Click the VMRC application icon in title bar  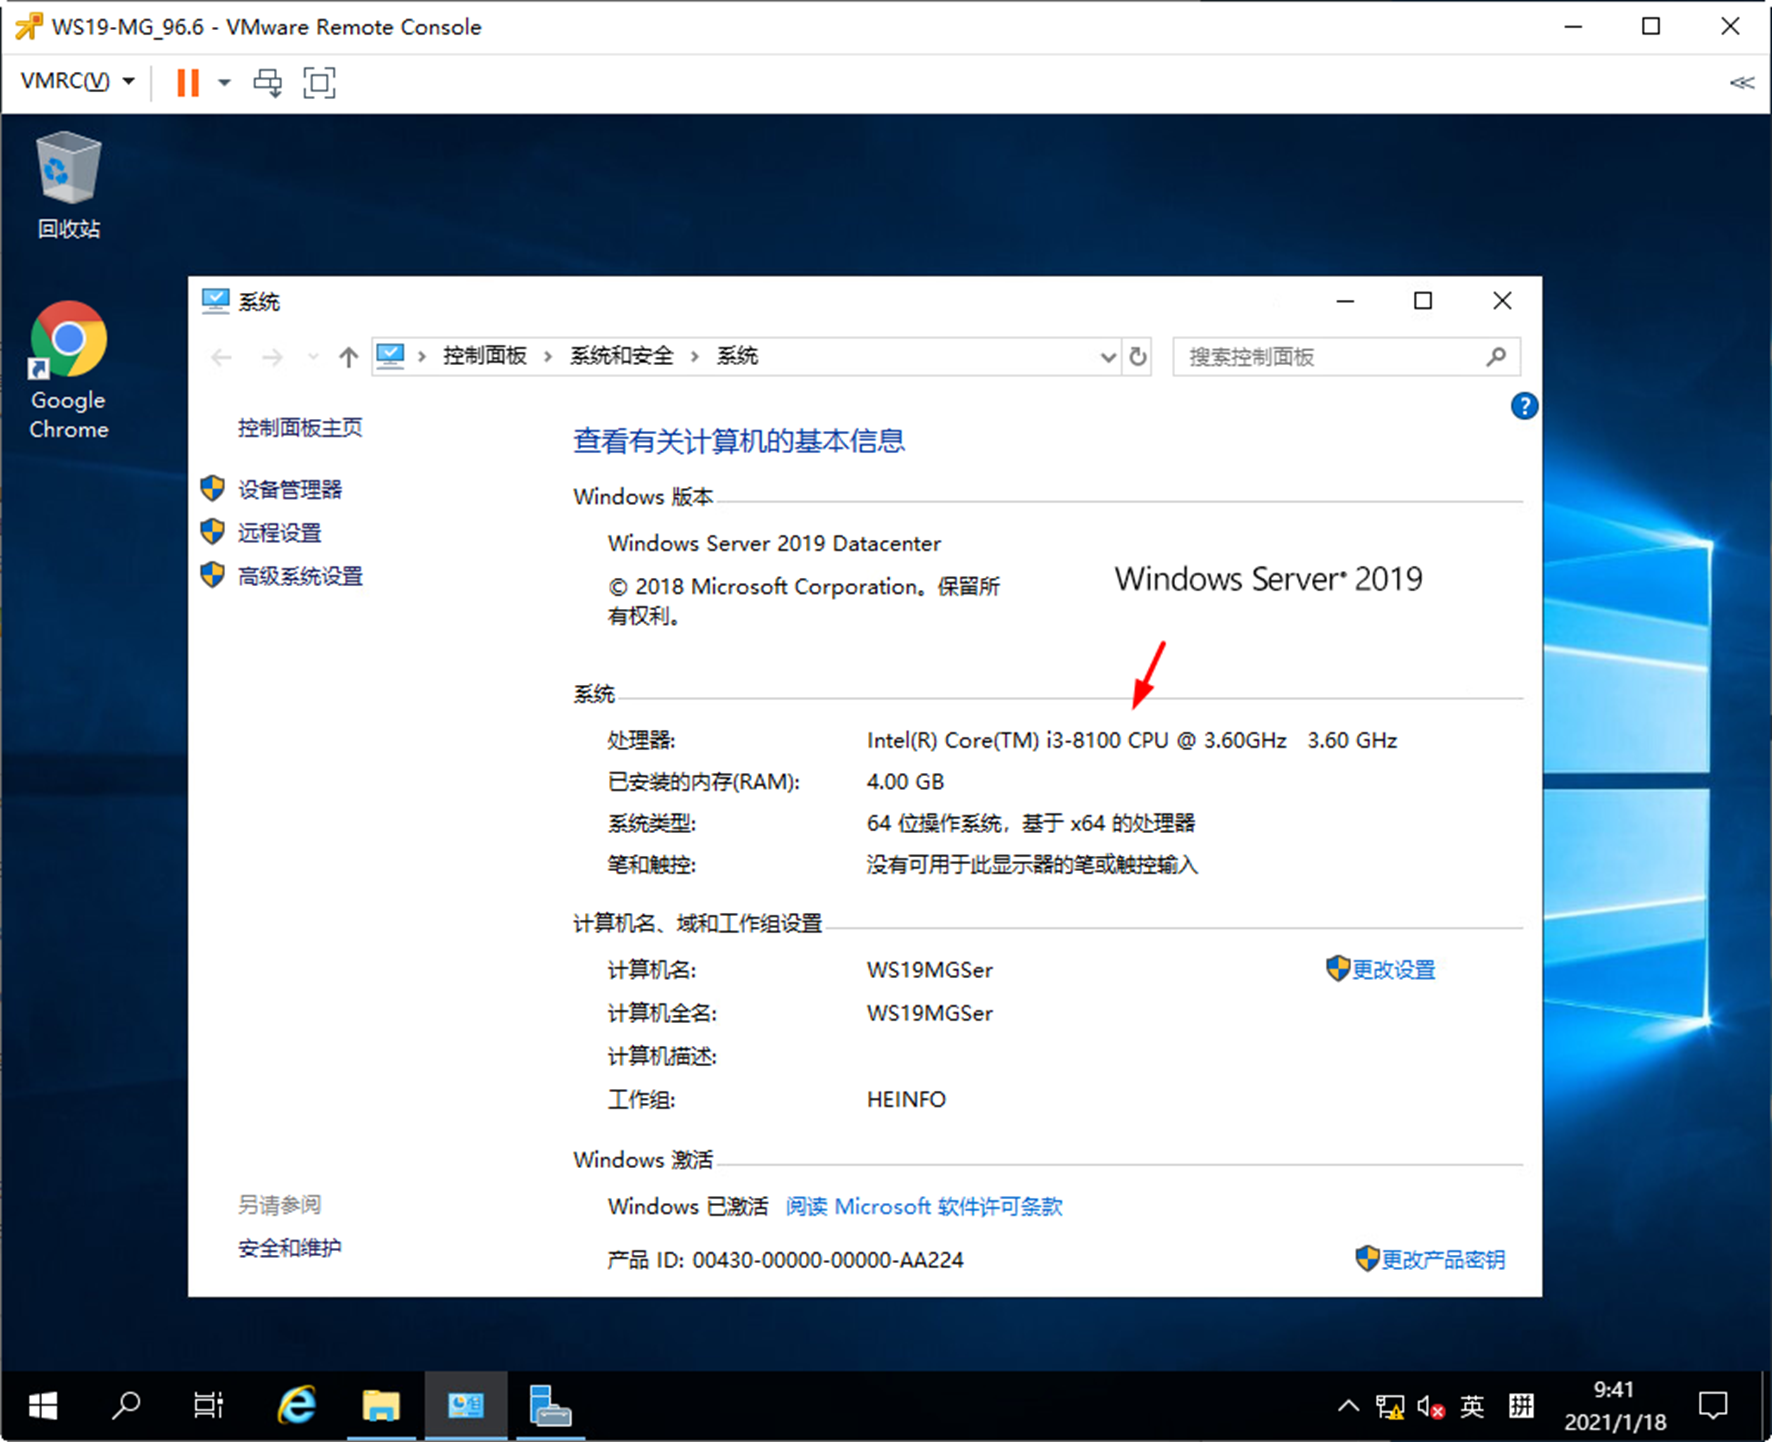click(x=28, y=27)
